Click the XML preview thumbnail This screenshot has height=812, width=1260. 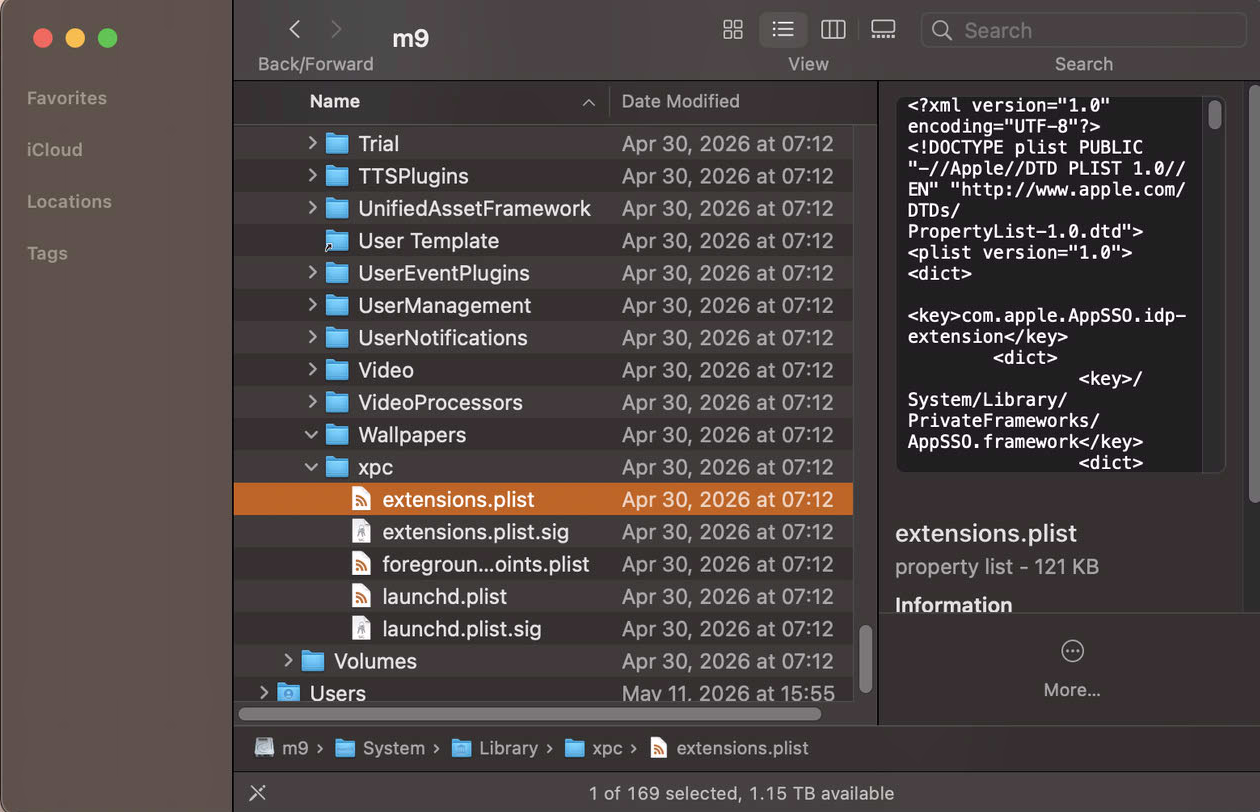point(1060,284)
